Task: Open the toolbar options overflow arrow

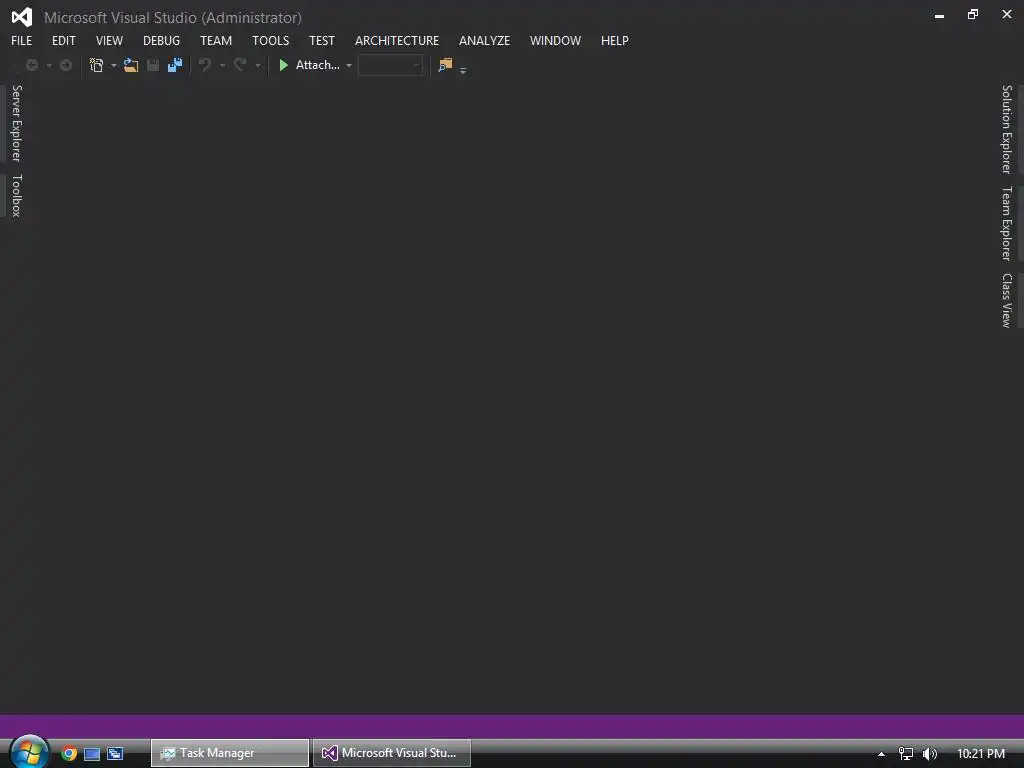Action: (463, 70)
